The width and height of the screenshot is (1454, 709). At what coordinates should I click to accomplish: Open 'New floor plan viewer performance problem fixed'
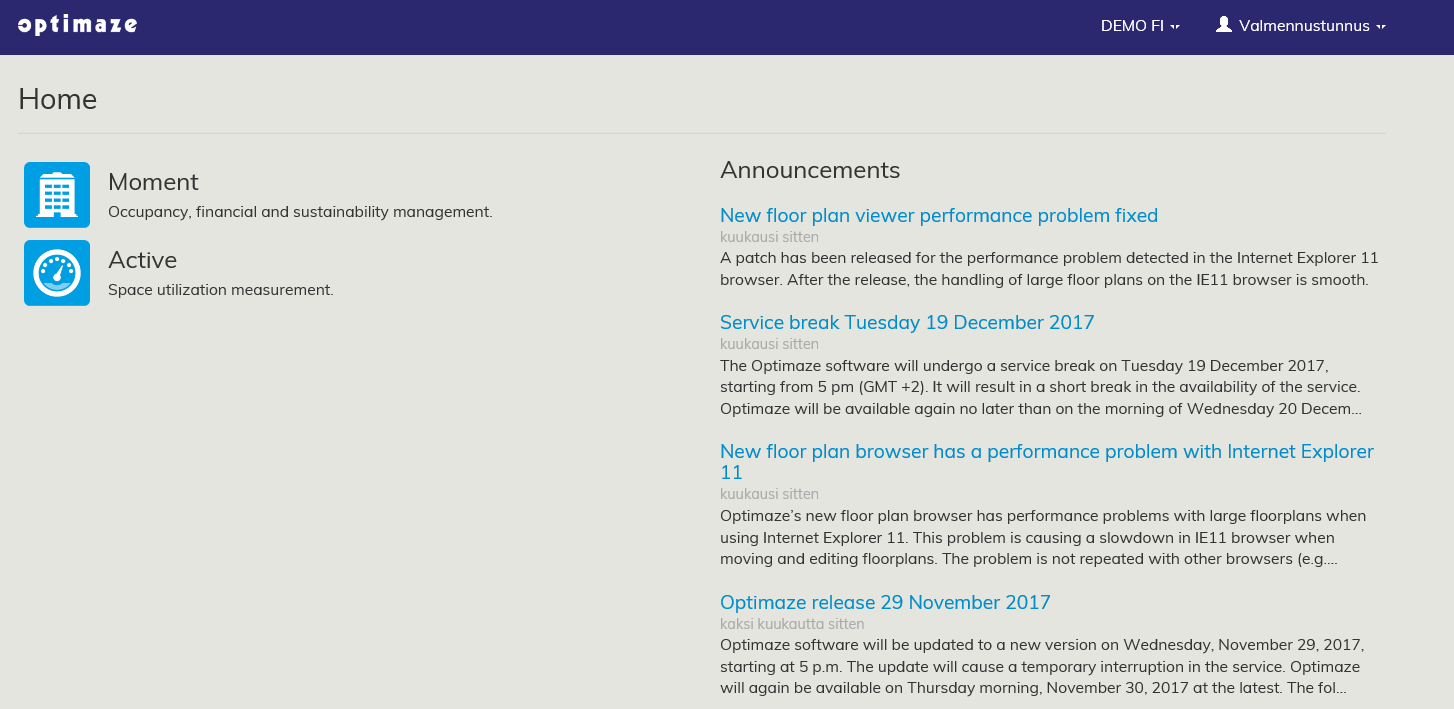click(938, 215)
